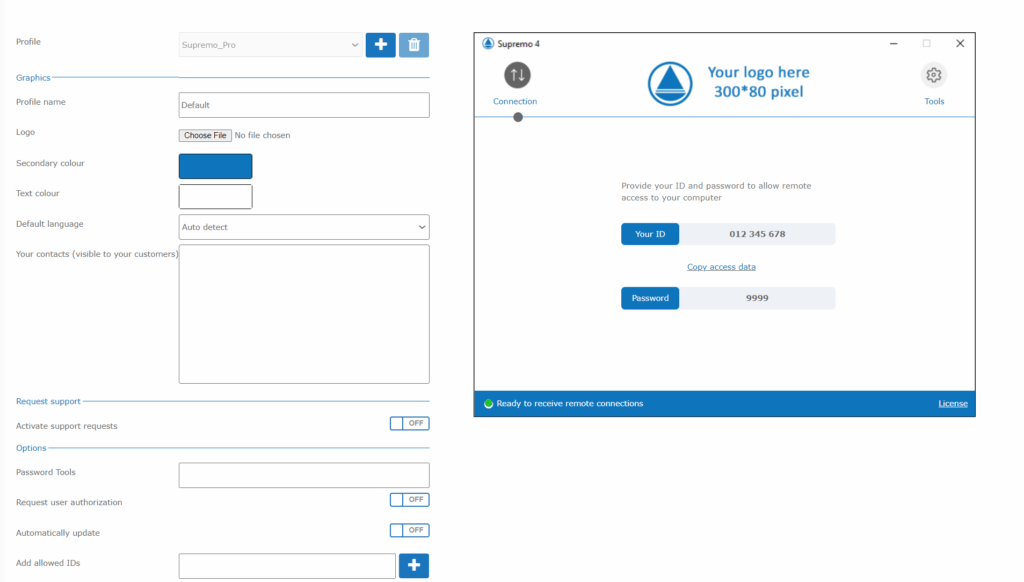The height and width of the screenshot is (582, 1024).
Task: Click Supremo 4 title bar app icon
Action: tap(488, 44)
